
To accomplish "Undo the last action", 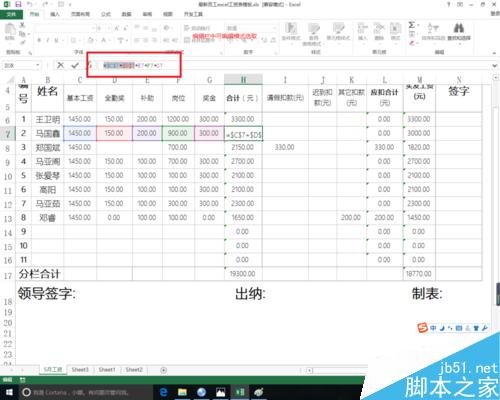I will pyautogui.click(x=30, y=4).
